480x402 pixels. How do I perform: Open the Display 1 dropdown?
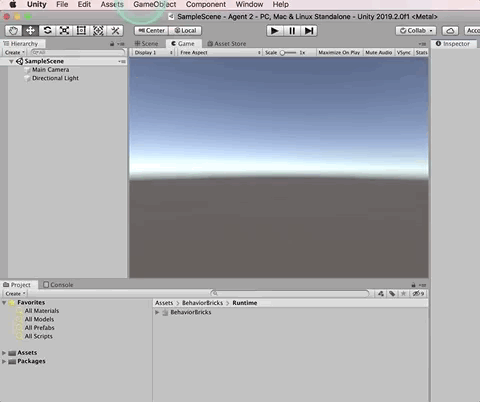click(154, 53)
